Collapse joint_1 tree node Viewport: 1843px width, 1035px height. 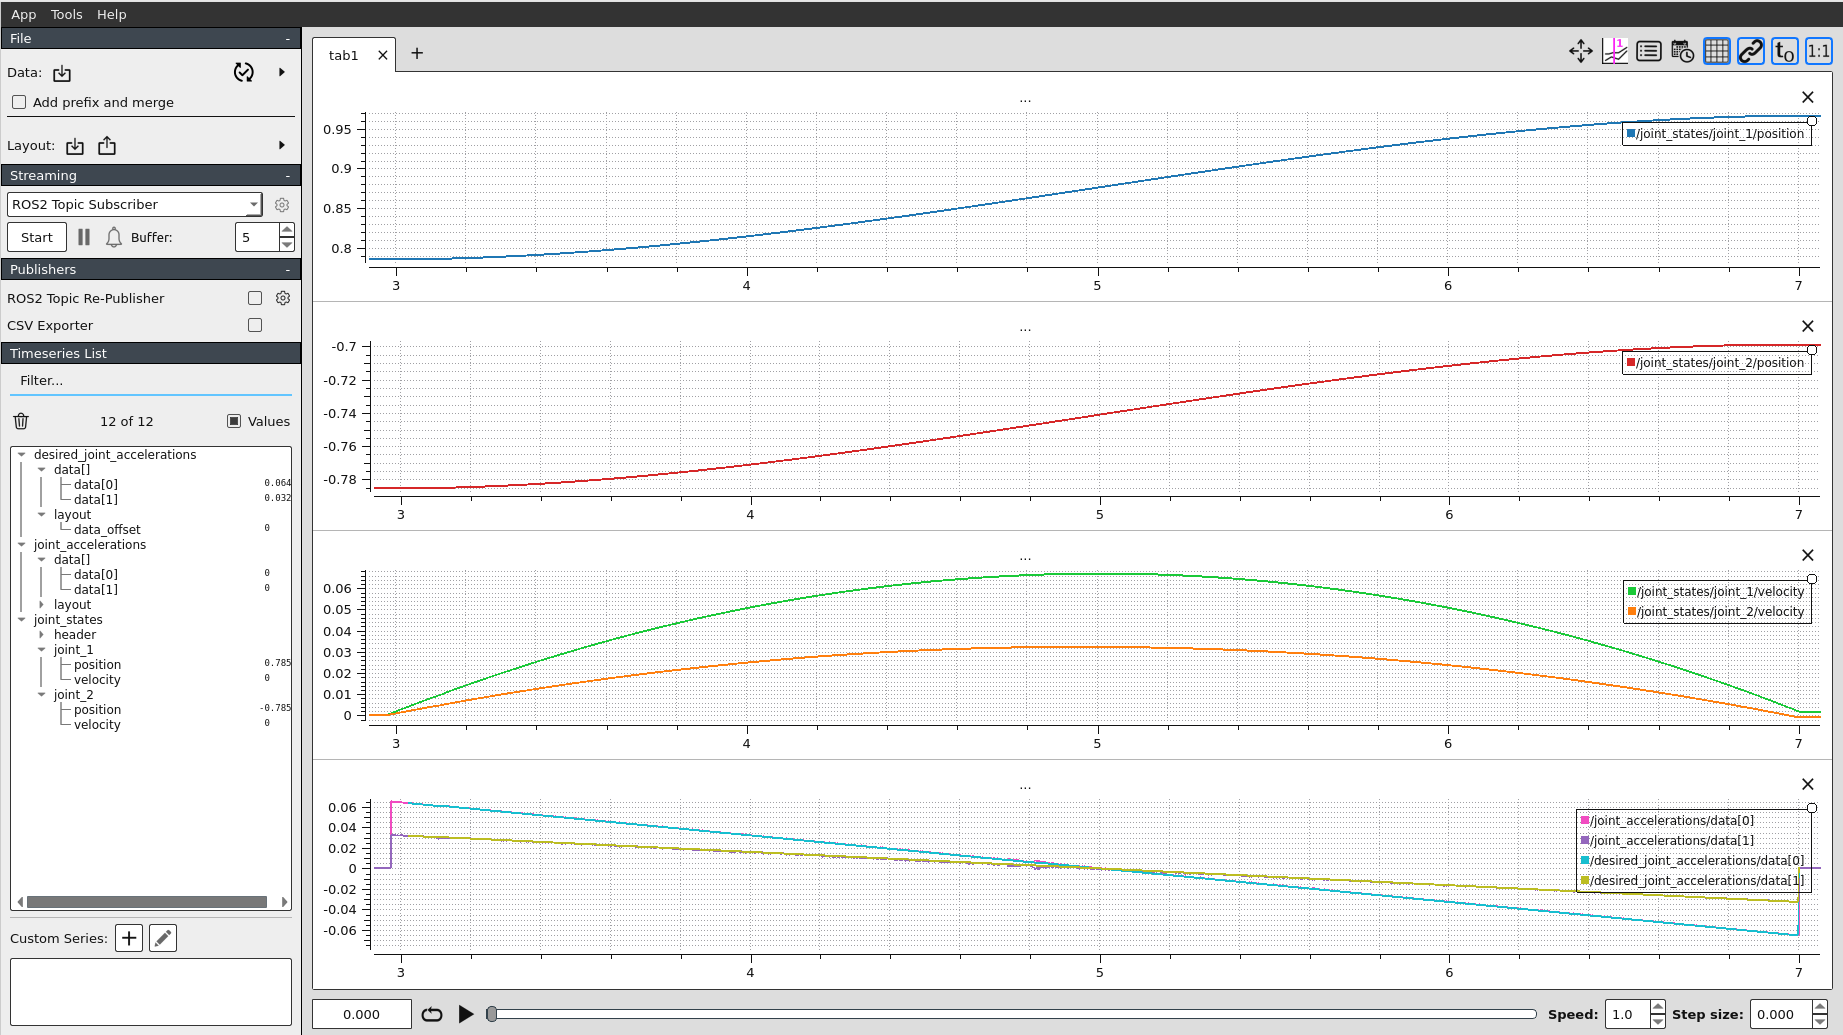click(x=41, y=649)
